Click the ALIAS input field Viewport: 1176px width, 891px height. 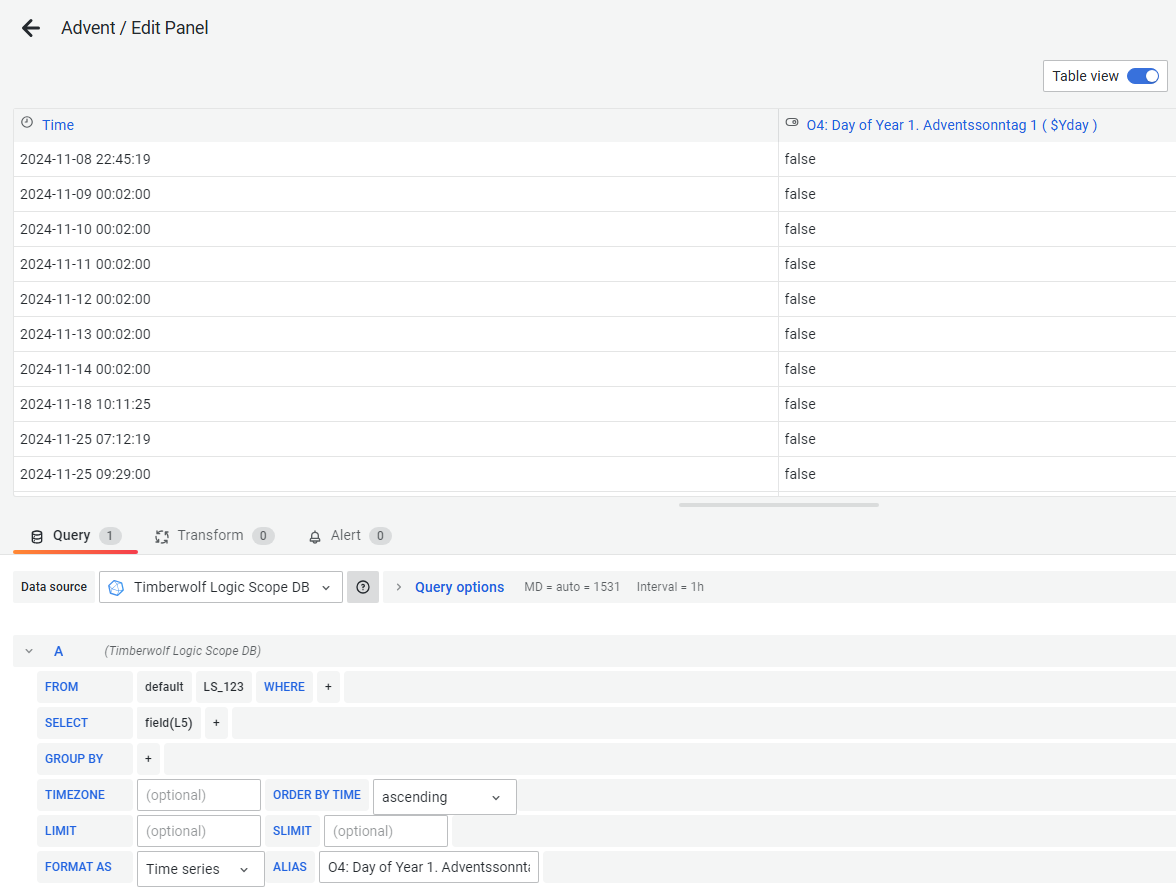click(x=429, y=867)
